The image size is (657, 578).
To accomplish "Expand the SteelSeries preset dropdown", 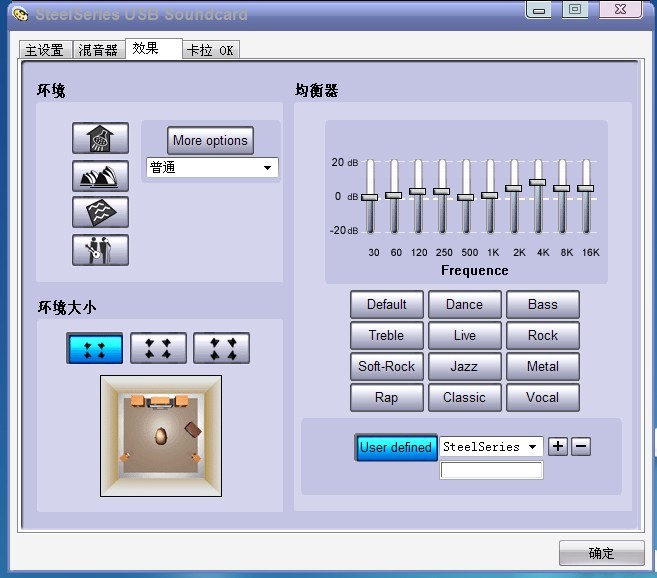I will click(x=491, y=447).
